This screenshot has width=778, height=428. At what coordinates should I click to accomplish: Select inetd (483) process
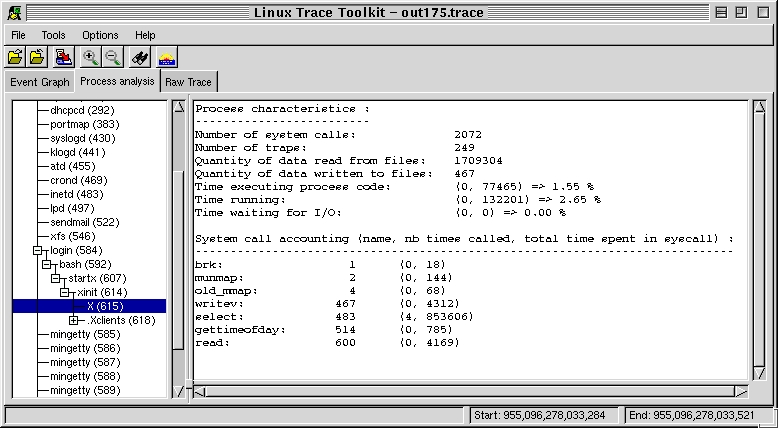pyautogui.click(x=77, y=194)
